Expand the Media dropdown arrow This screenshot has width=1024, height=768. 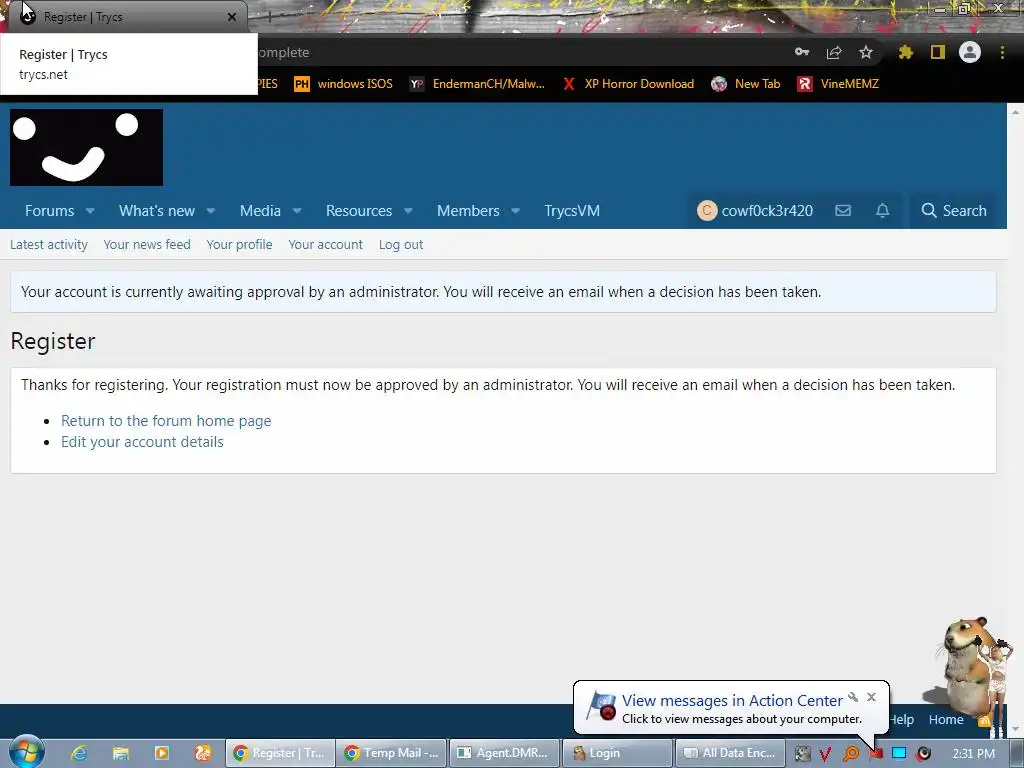coord(297,211)
